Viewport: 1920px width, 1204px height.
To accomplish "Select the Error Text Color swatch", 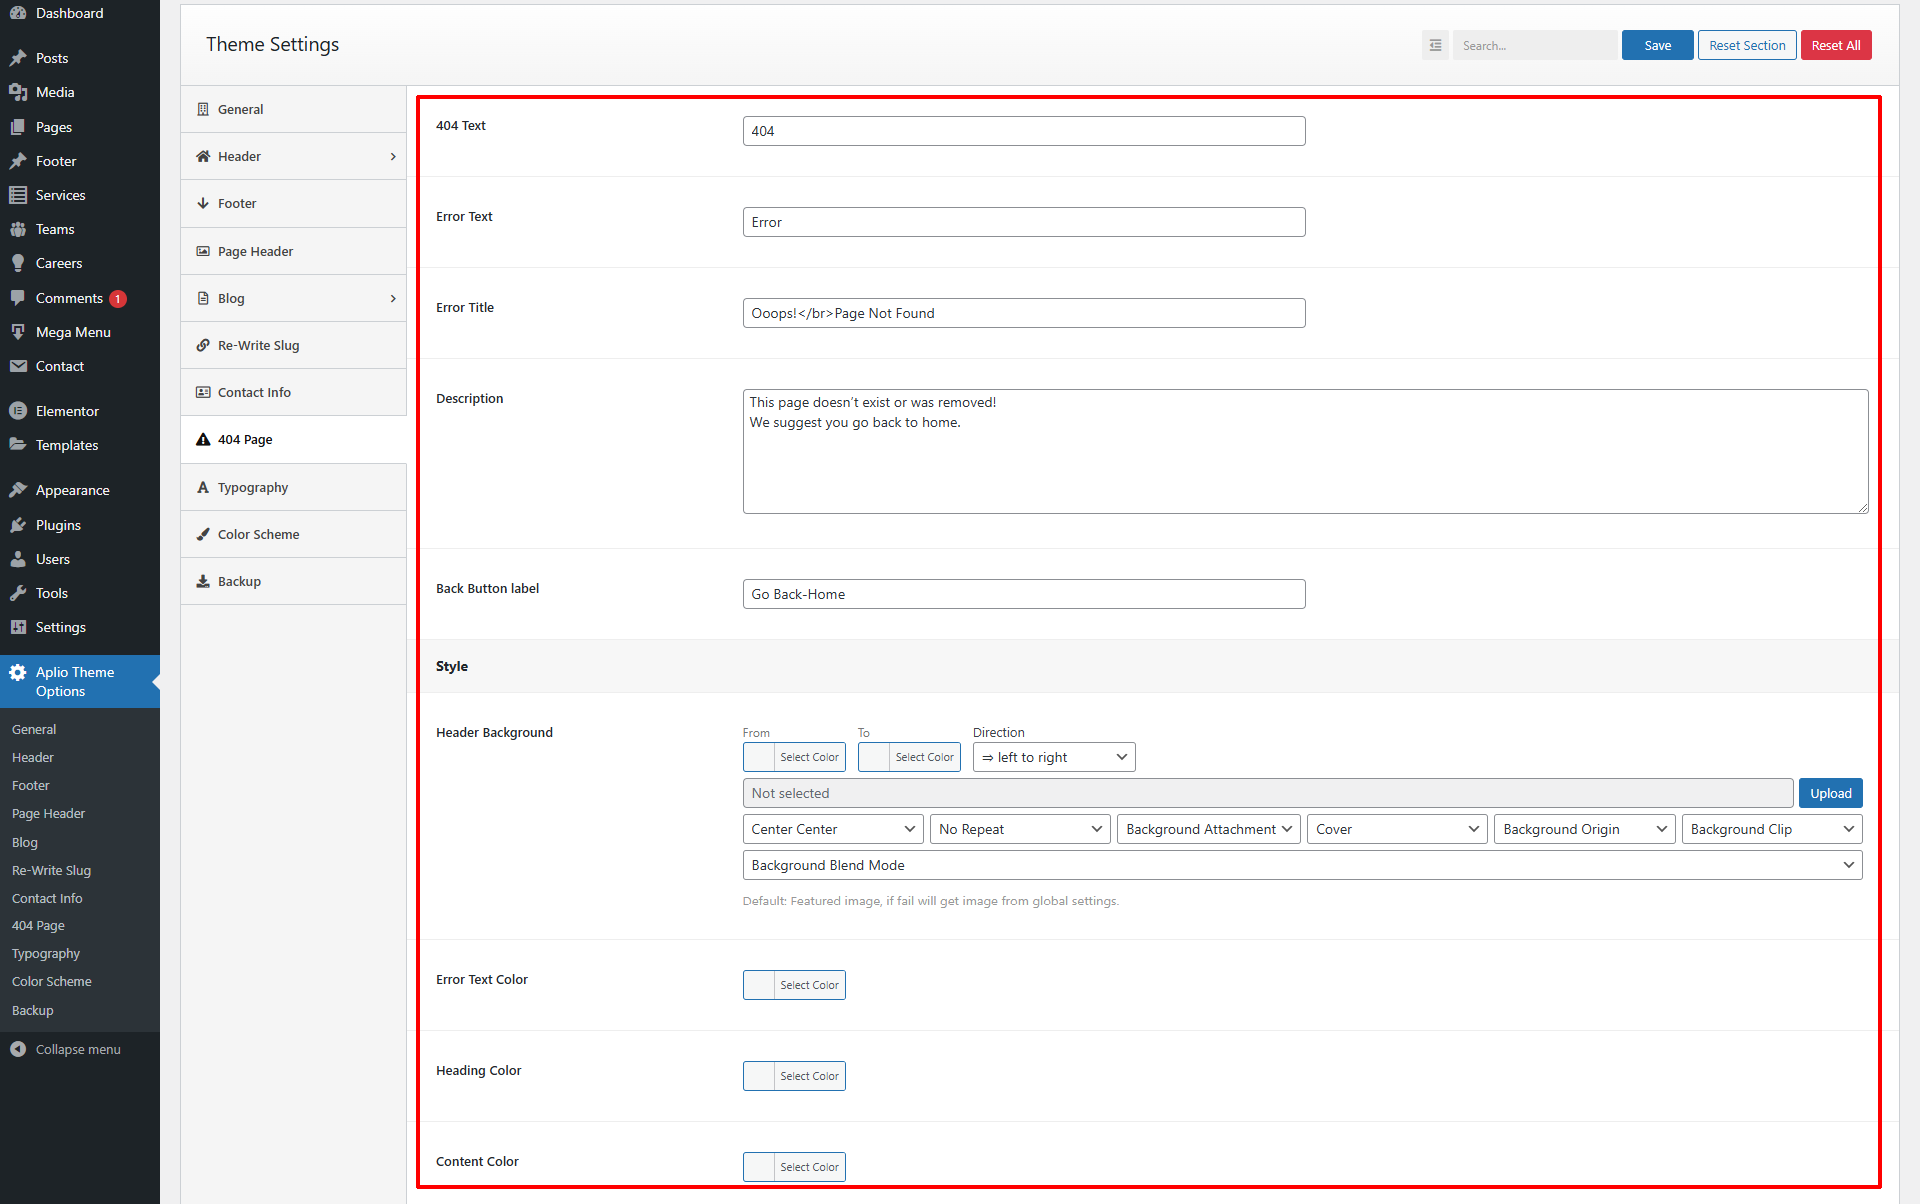I will pyautogui.click(x=759, y=985).
